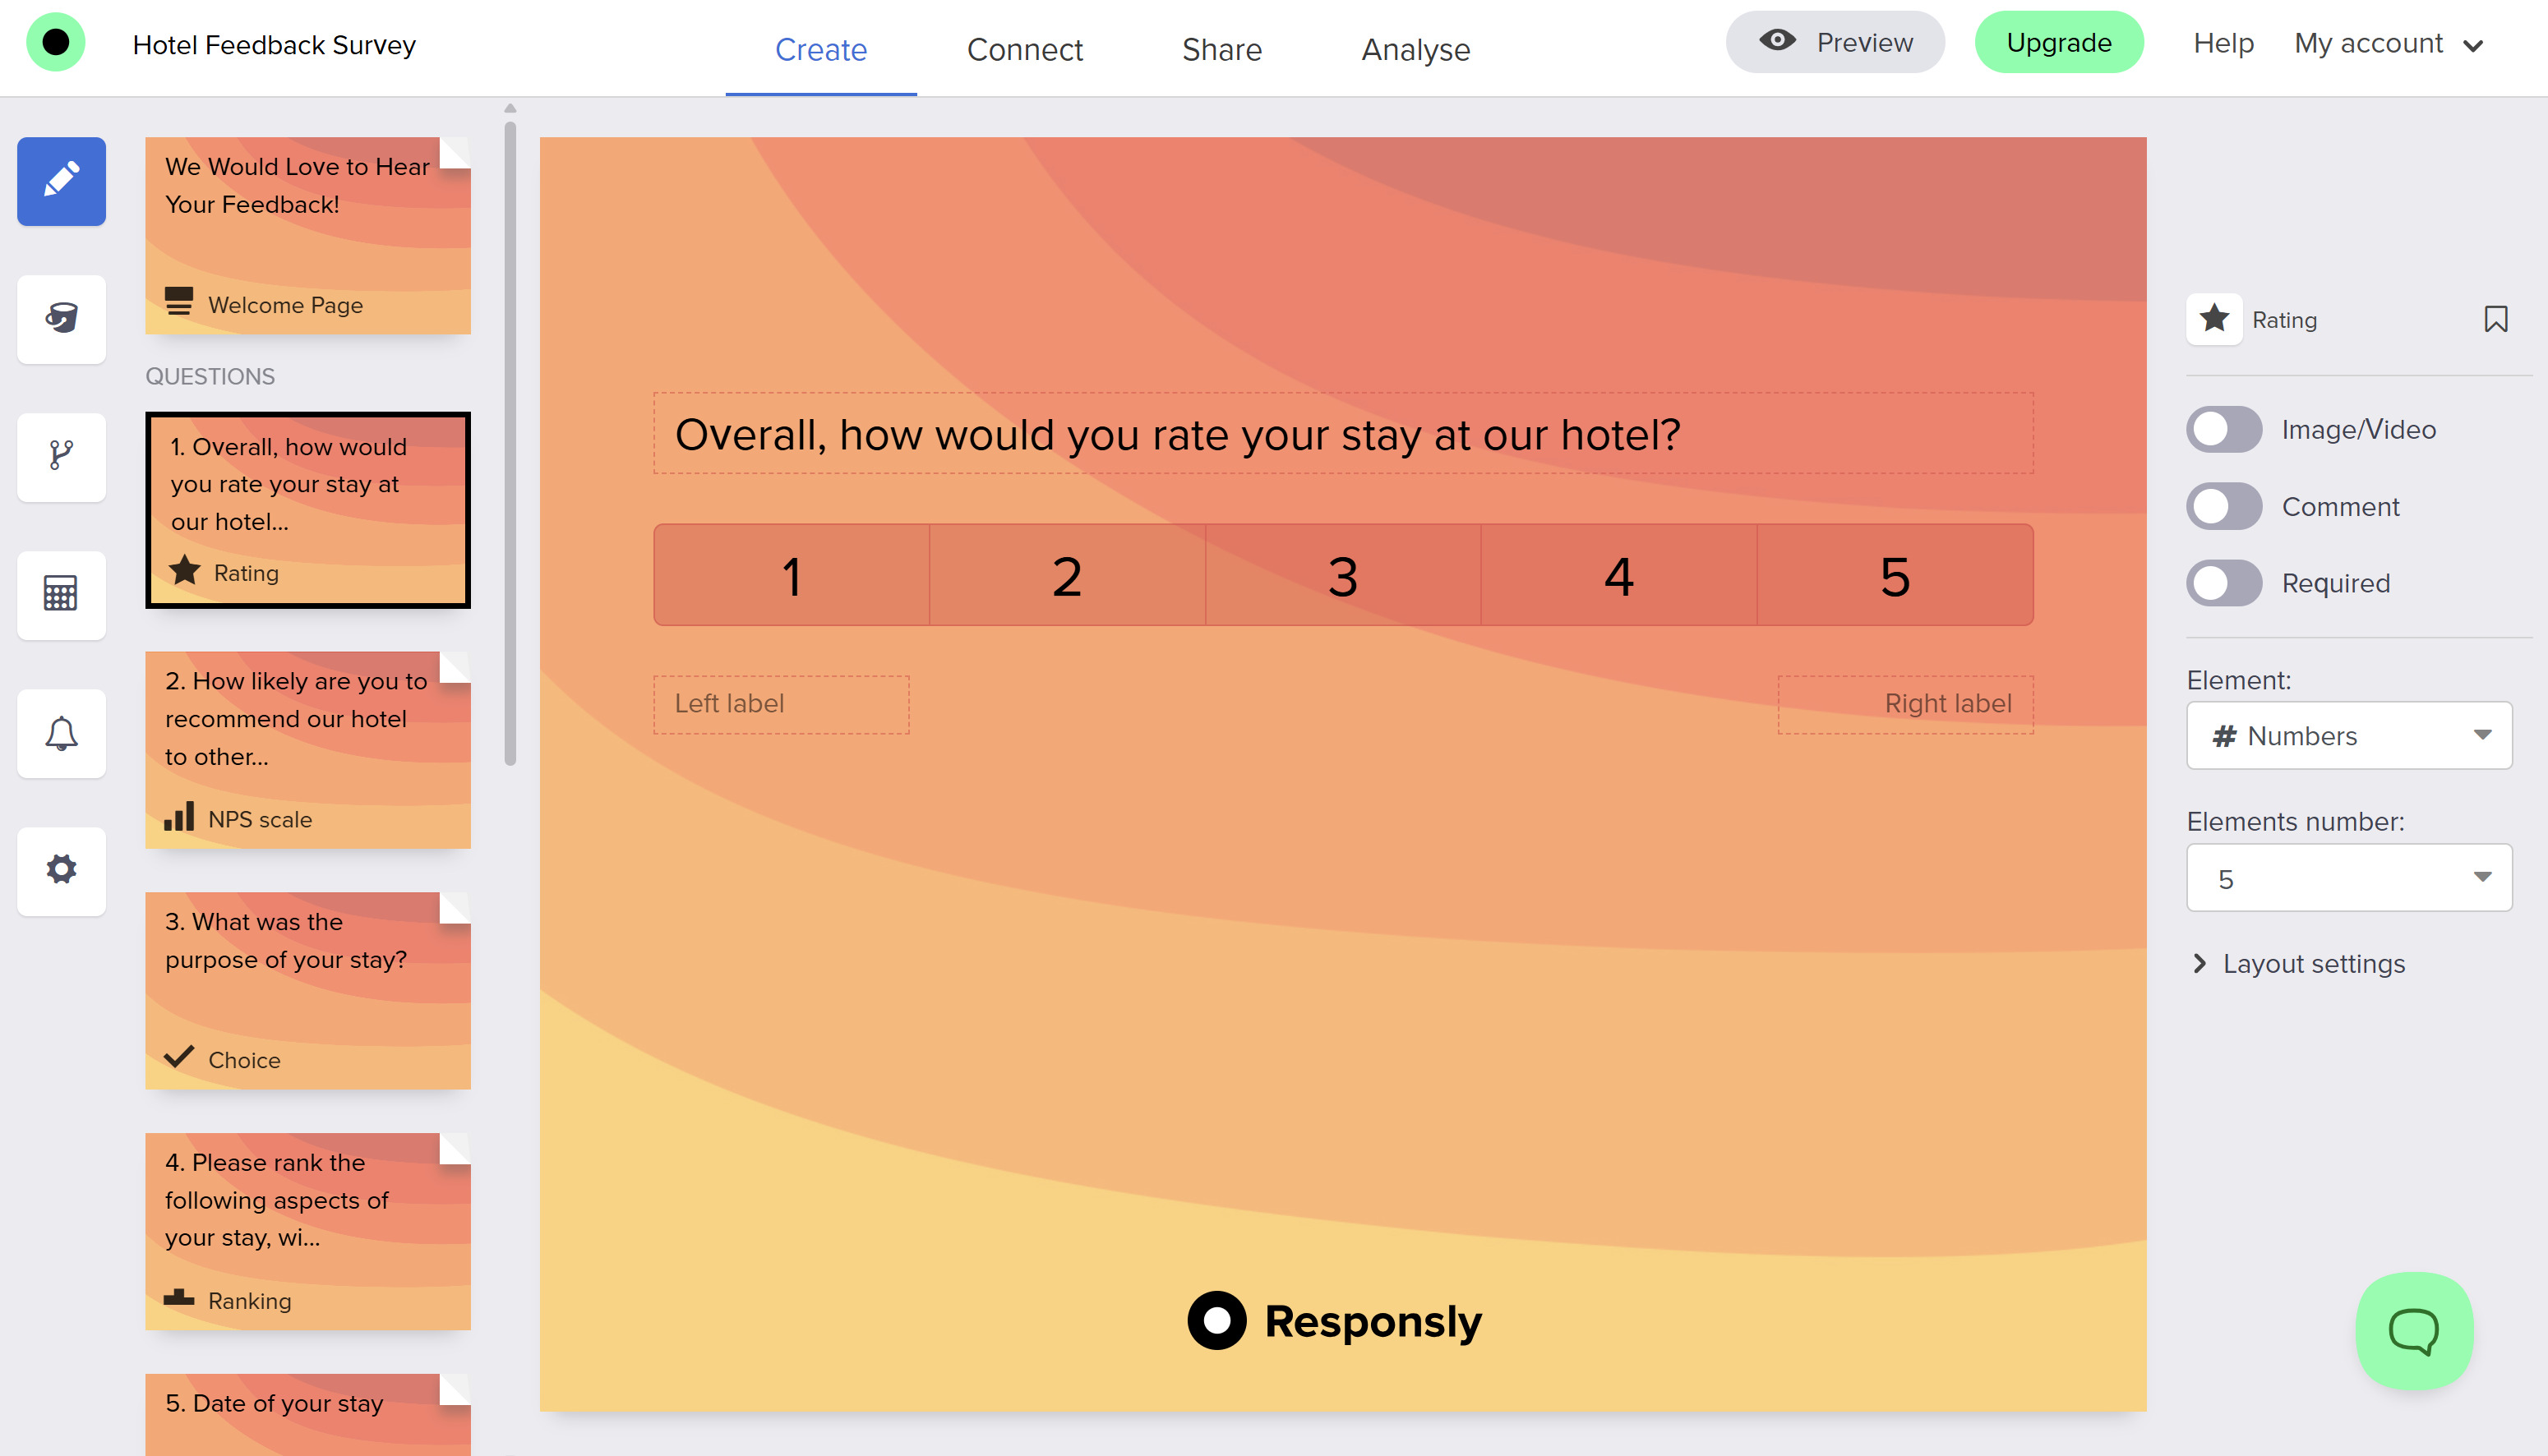The width and height of the screenshot is (2548, 1456).
Task: Click the Preview button
Action: [x=1835, y=42]
